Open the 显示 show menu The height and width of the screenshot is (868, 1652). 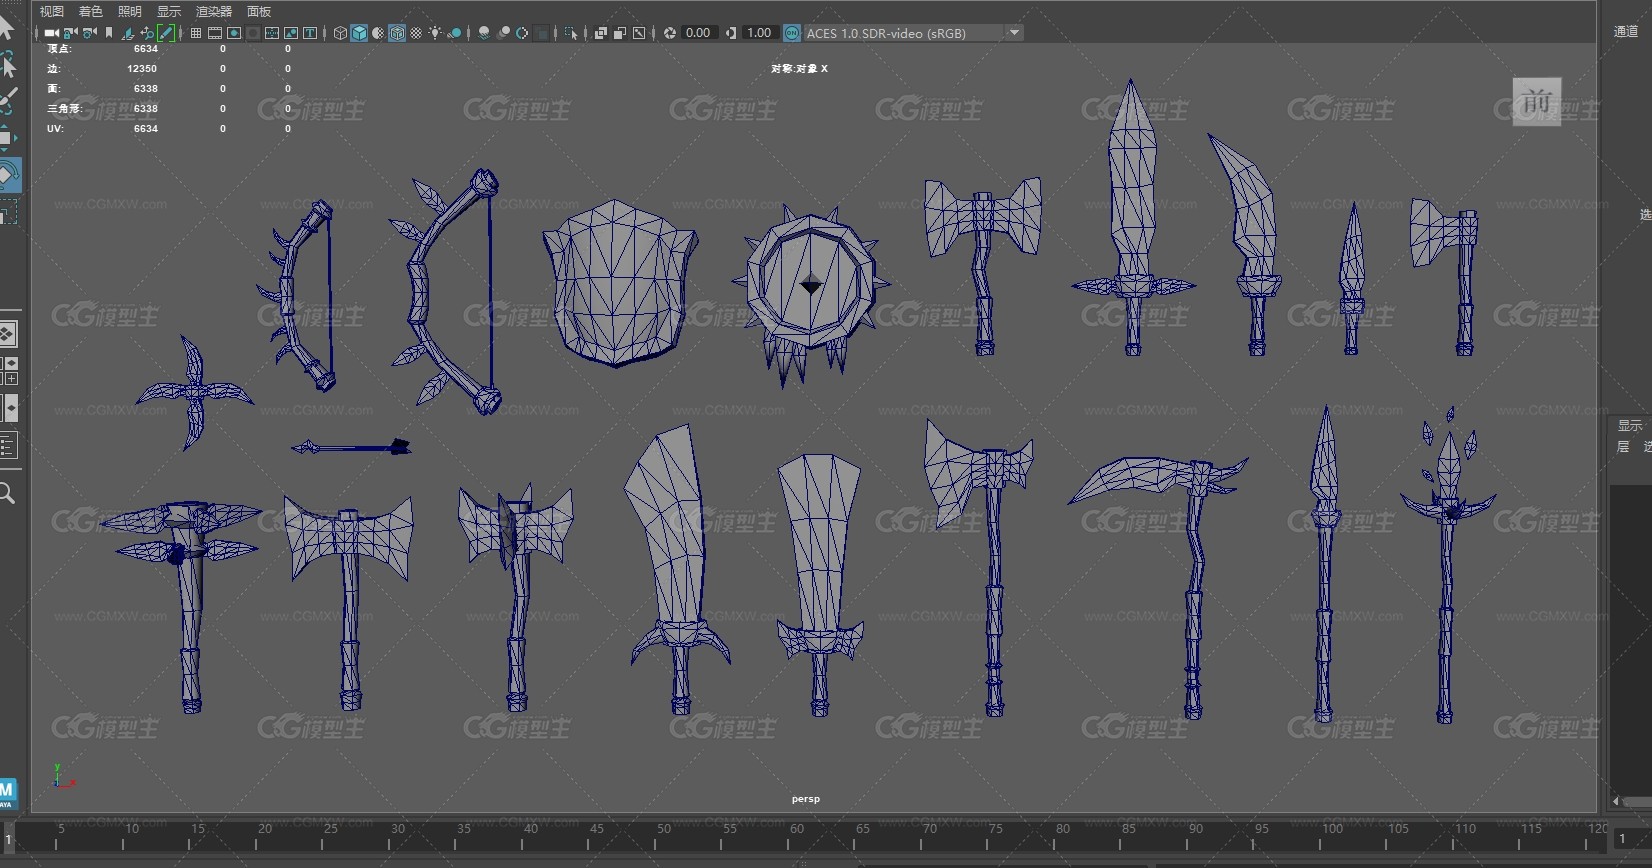pyautogui.click(x=169, y=11)
